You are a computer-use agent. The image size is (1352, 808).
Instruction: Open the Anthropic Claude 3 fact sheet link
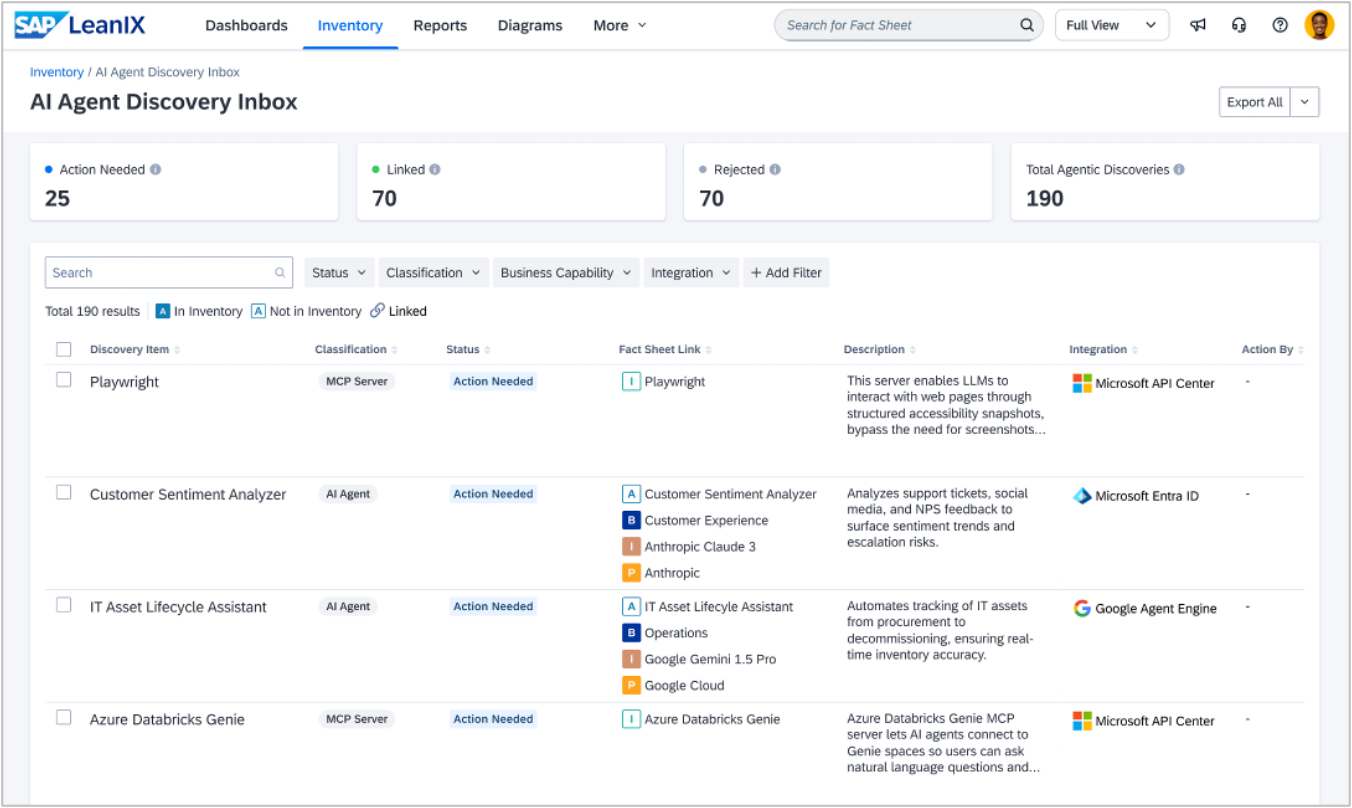point(699,546)
